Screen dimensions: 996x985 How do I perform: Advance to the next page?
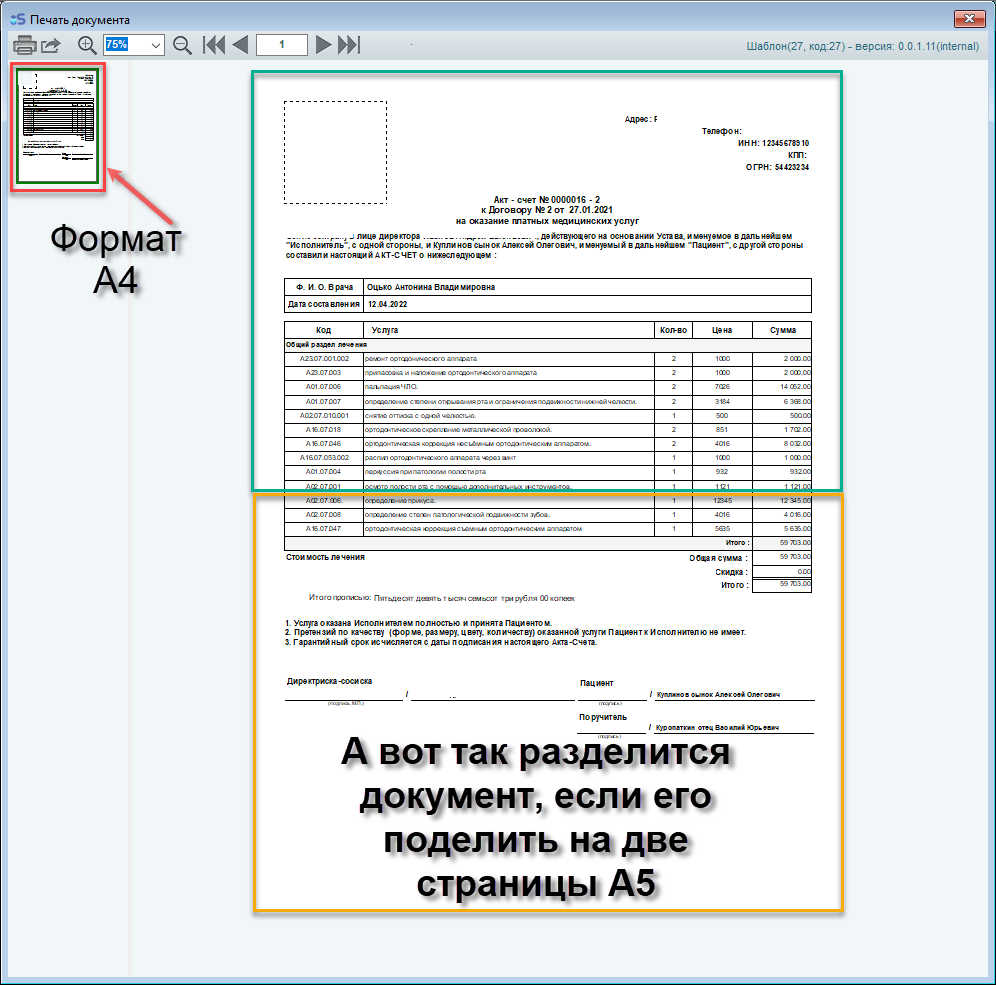(323, 45)
